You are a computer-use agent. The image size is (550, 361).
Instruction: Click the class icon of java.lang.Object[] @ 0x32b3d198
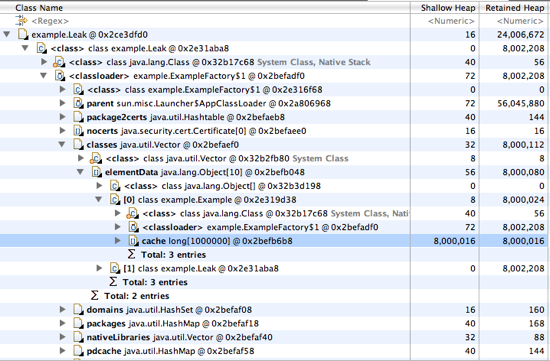pos(114,186)
